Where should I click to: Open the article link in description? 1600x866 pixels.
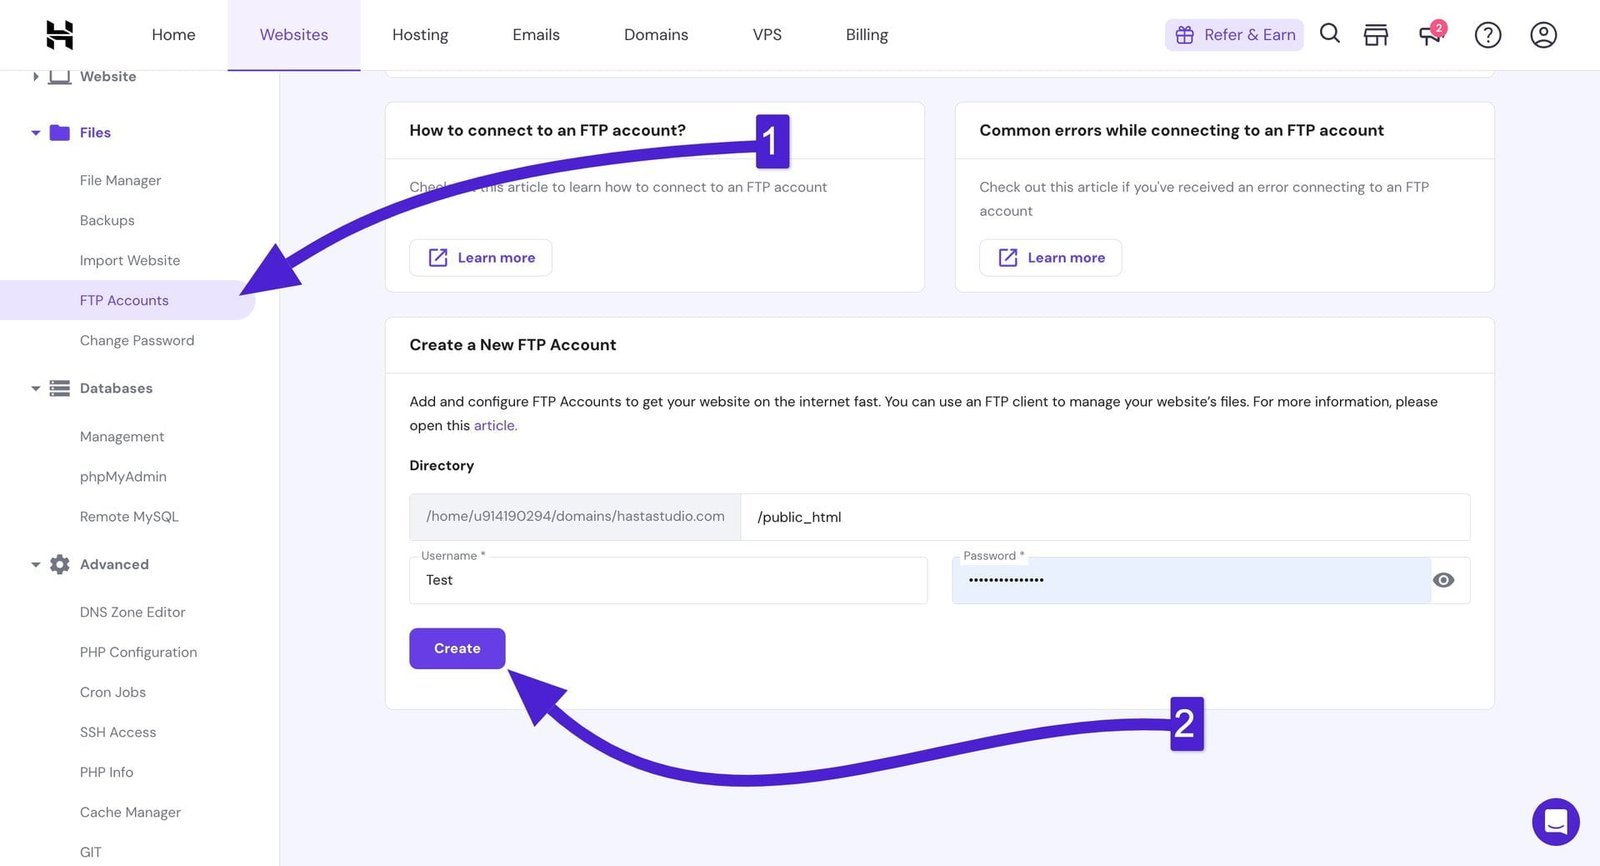click(x=495, y=426)
